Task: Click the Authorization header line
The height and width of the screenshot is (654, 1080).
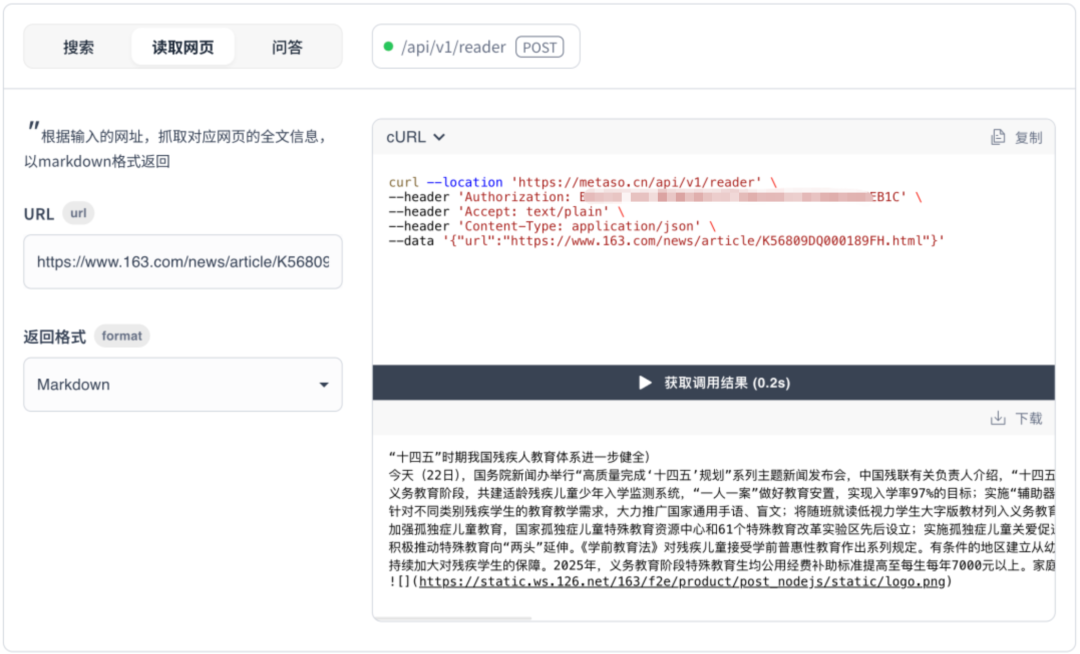Action: [655, 197]
